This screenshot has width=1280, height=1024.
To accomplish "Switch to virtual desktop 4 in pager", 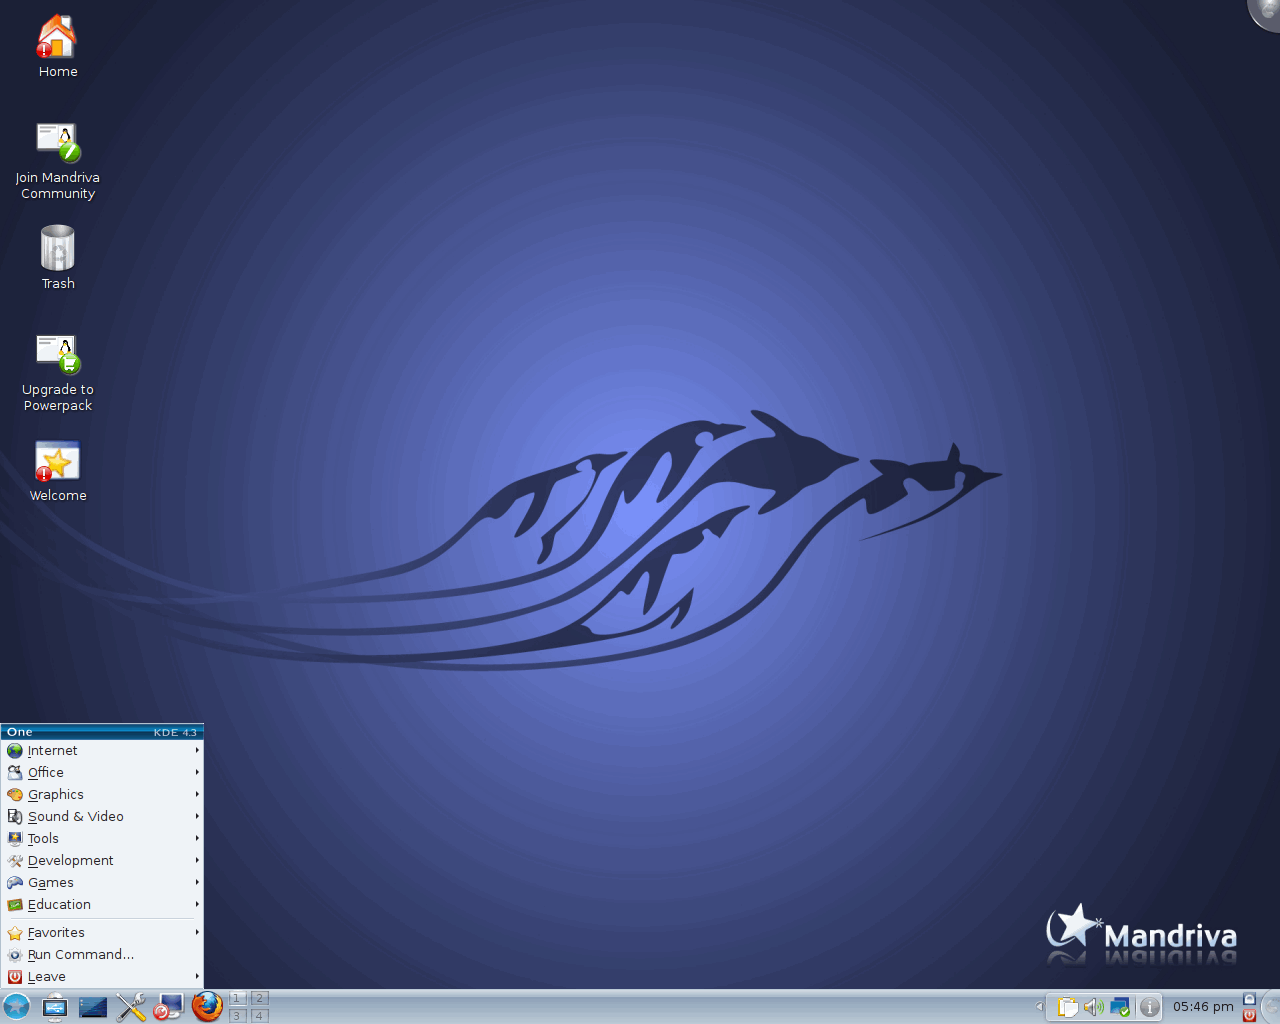I will tap(259, 1015).
